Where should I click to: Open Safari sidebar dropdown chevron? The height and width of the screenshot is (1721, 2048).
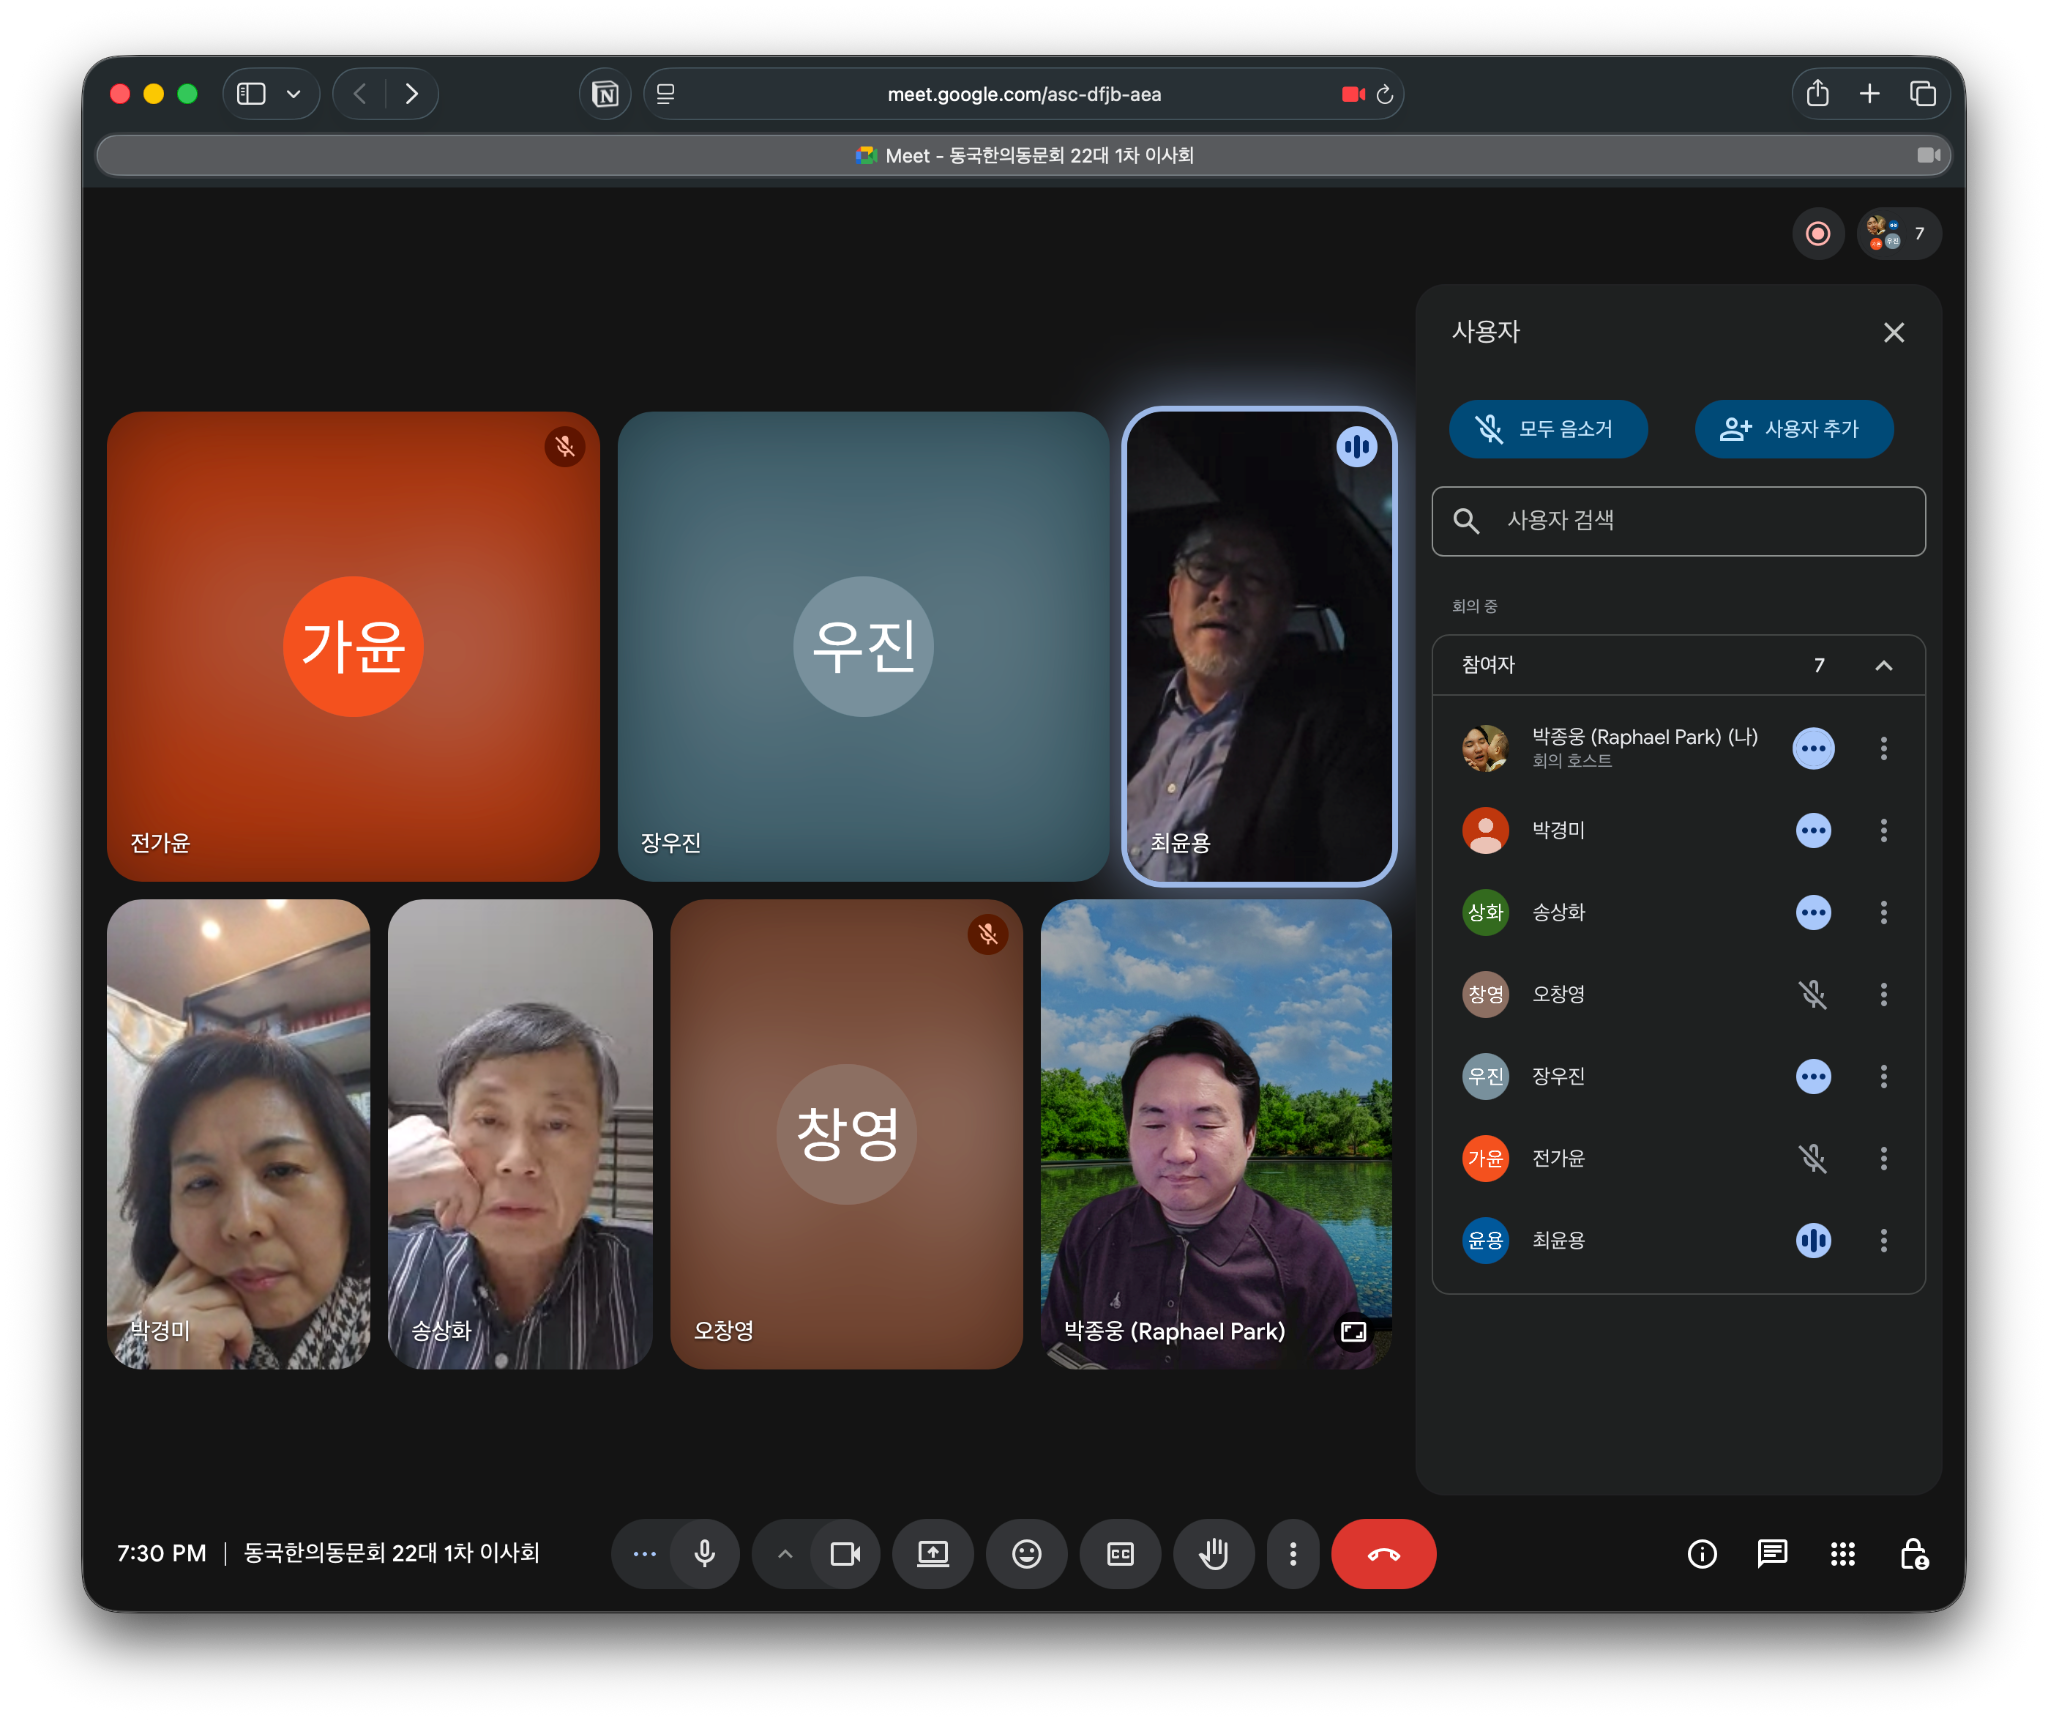click(293, 94)
